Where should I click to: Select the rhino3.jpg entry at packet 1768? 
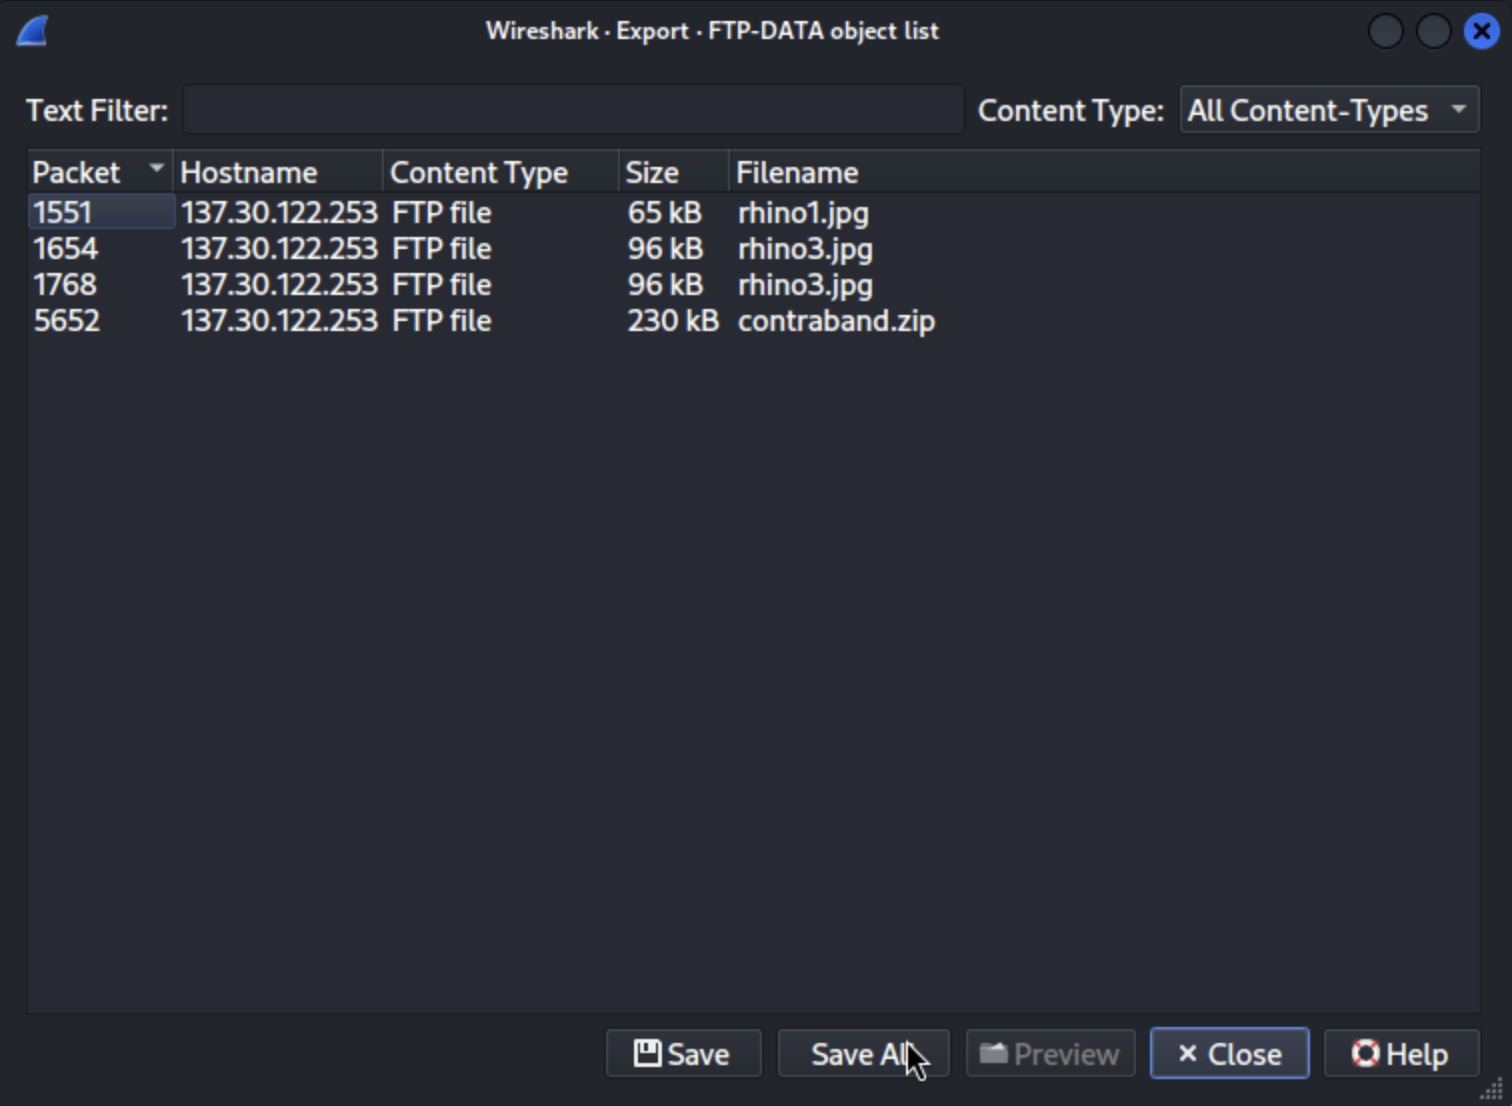click(805, 285)
